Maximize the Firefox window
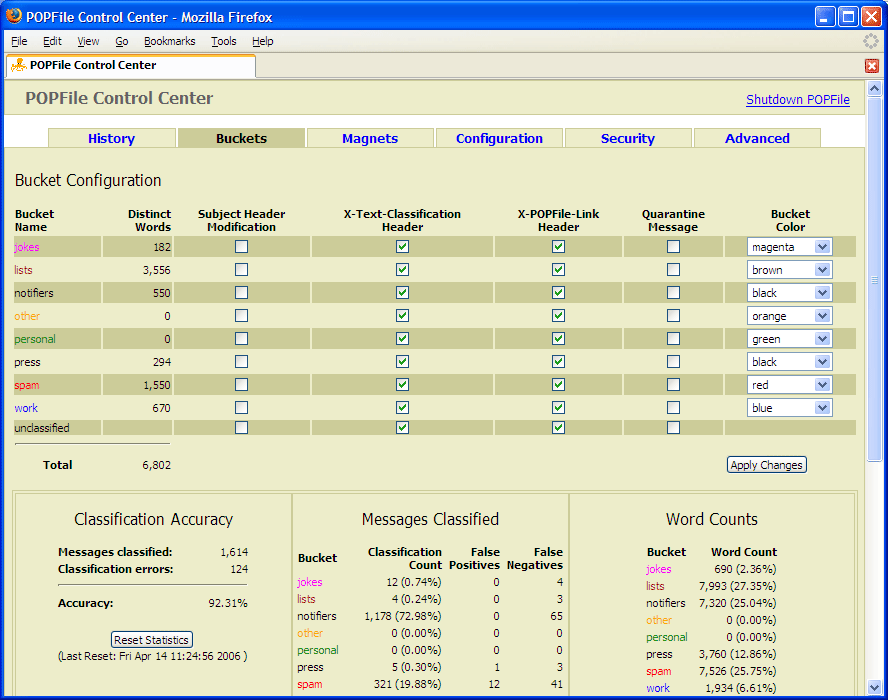 [848, 16]
